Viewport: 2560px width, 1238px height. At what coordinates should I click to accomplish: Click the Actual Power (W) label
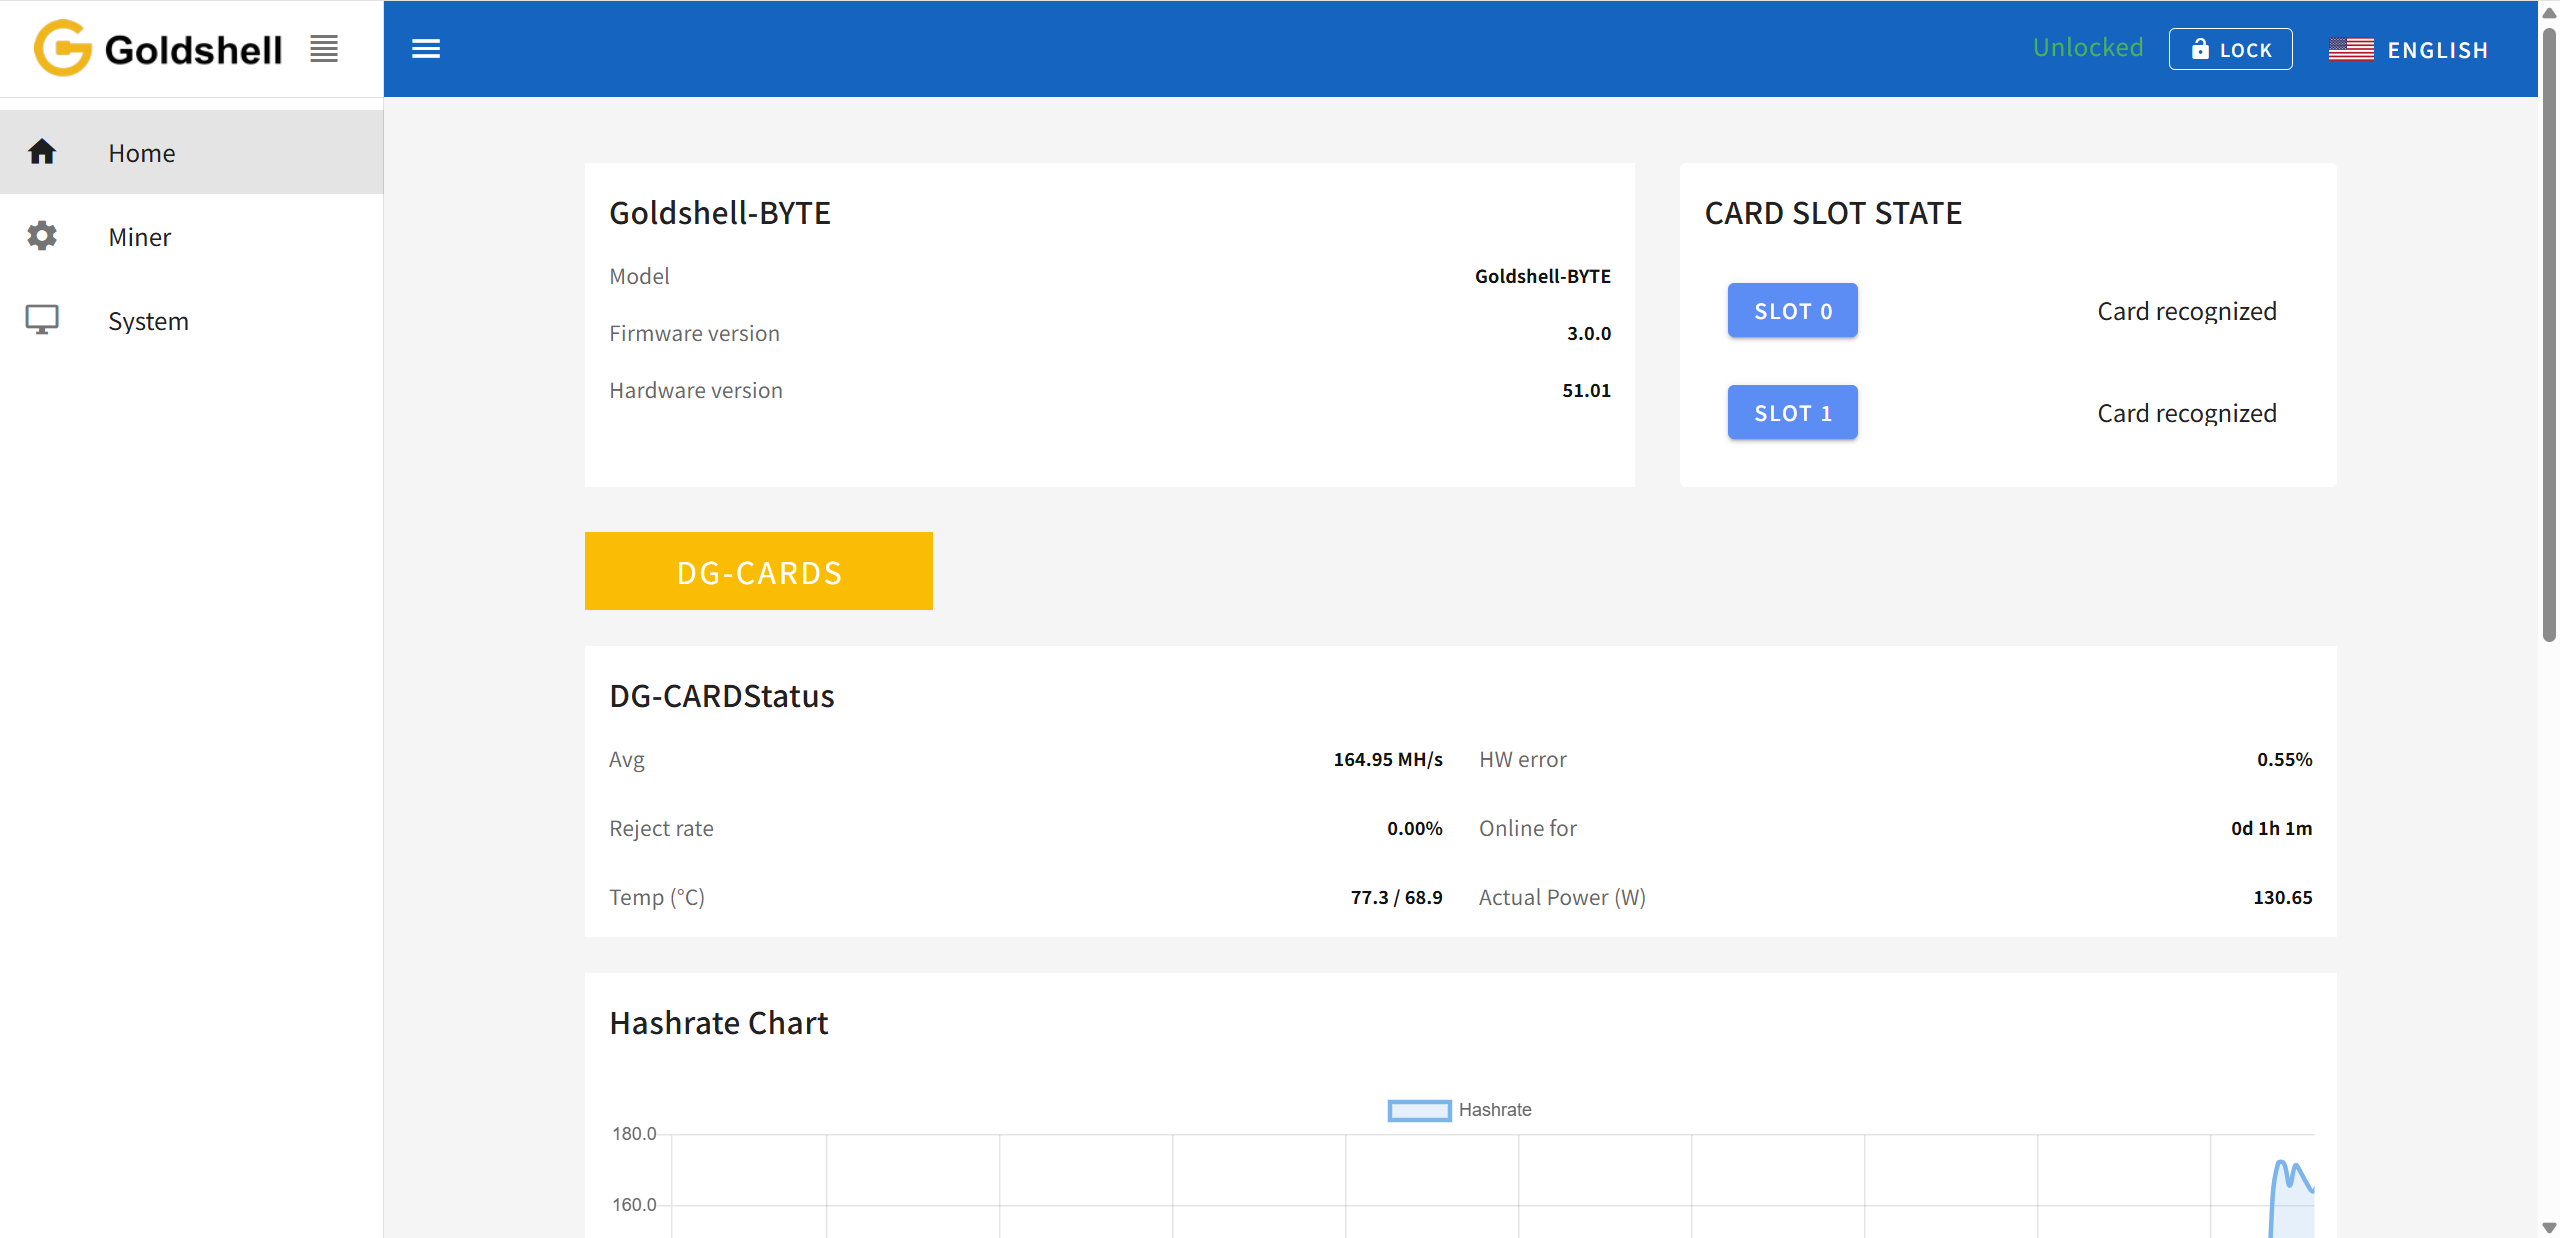tap(1562, 897)
